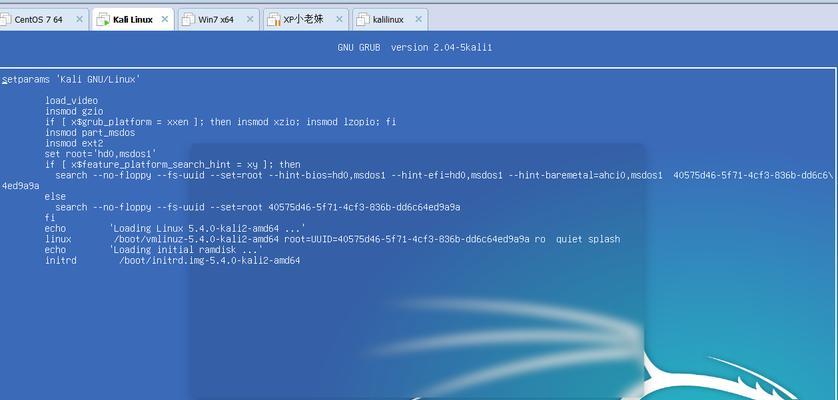This screenshot has height=400, width=838.
Task: Click the wrapped '4ed9a9a' line fragment
Action: click(x=20, y=186)
